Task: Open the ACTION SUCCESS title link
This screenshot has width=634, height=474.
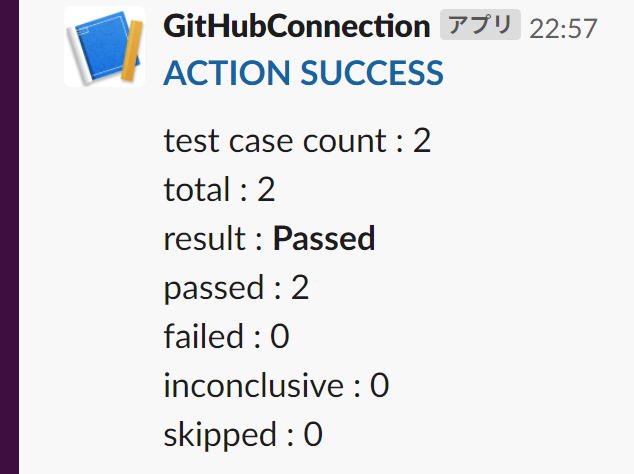Action: (303, 73)
